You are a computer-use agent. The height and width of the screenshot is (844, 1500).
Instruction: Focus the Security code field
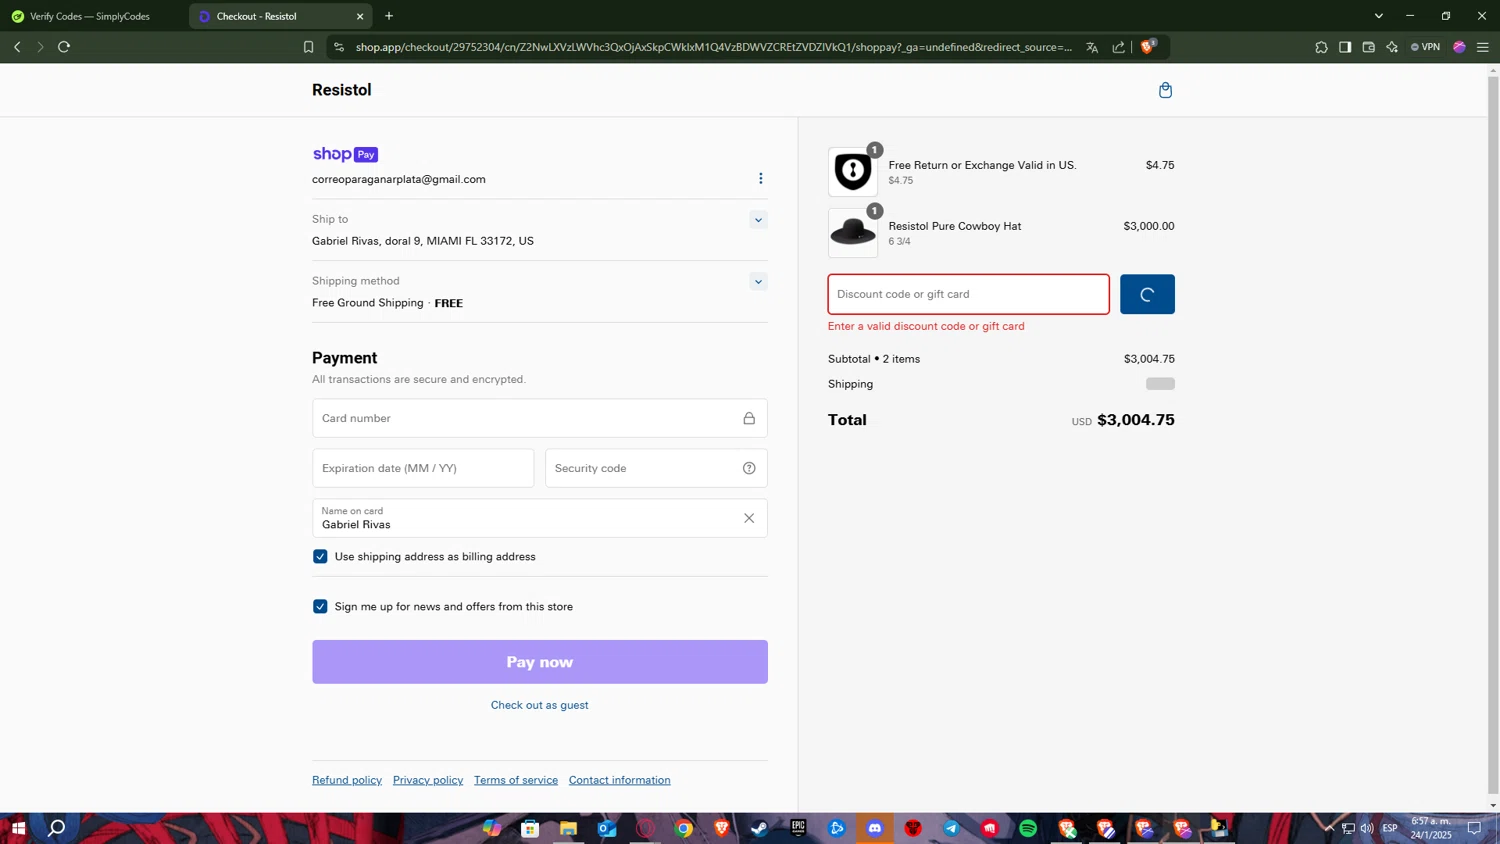pyautogui.click(x=656, y=468)
